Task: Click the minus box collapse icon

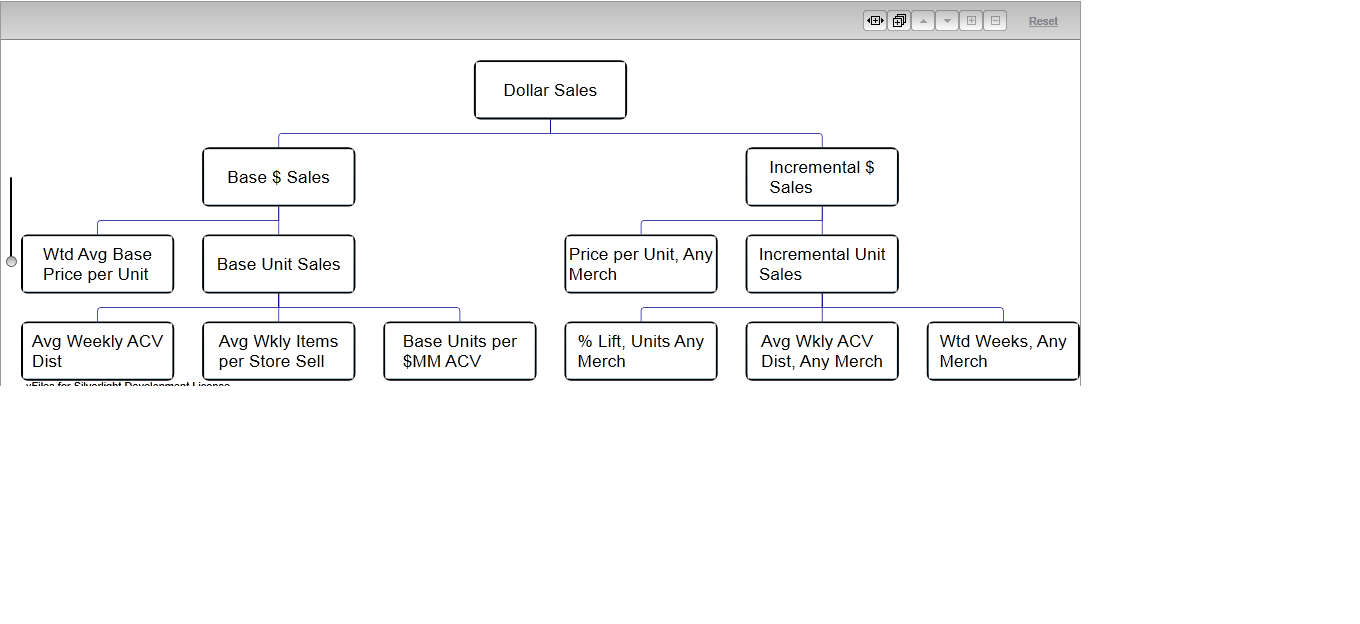Action: (995, 21)
